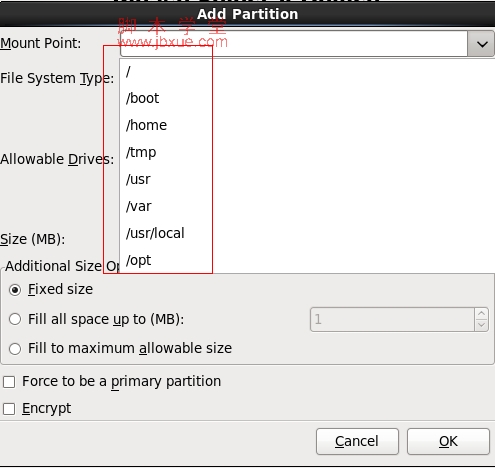The height and width of the screenshot is (468, 495).
Task: Increase the fill size spinner value
Action: (481, 314)
